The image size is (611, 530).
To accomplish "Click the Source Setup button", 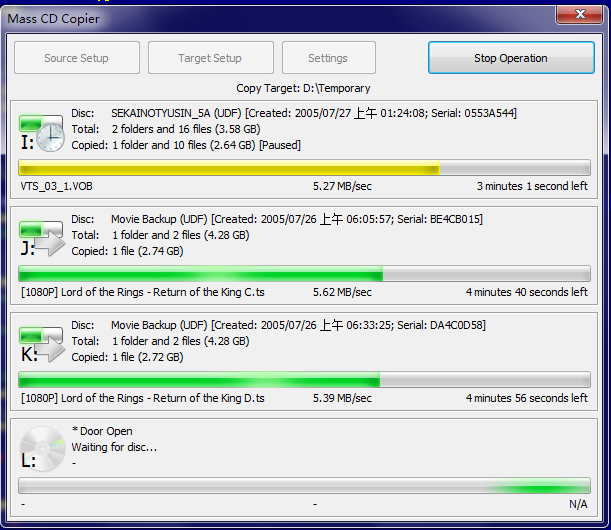I will point(76,58).
